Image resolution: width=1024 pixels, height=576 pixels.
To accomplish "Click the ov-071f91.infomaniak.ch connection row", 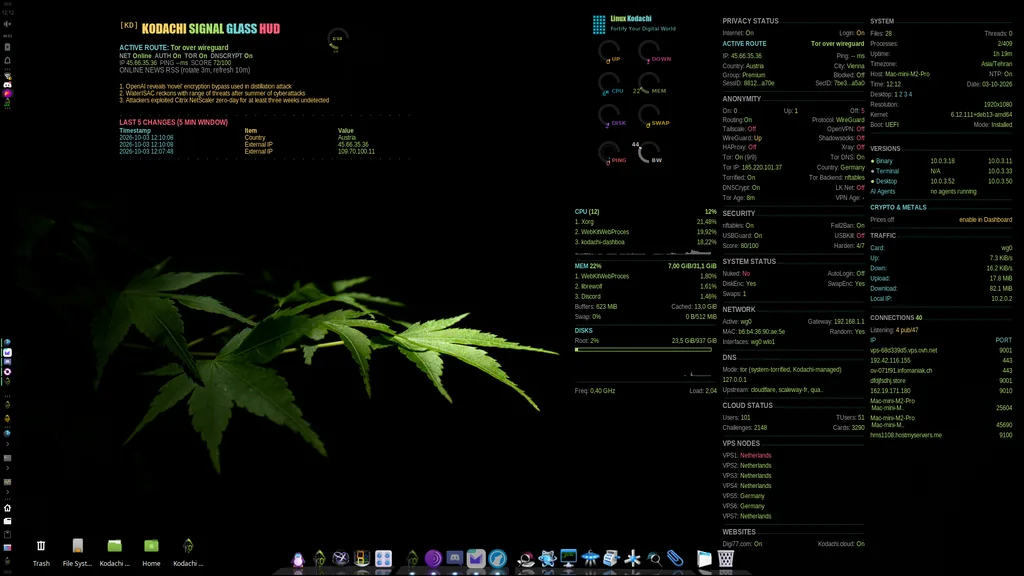I will click(x=941, y=370).
